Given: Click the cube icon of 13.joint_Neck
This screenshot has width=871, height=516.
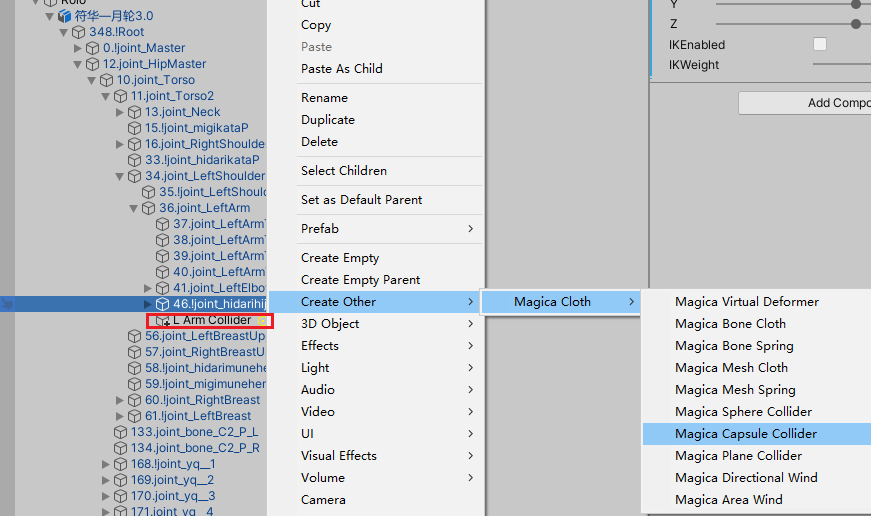Looking at the screenshot, I should click(135, 112).
